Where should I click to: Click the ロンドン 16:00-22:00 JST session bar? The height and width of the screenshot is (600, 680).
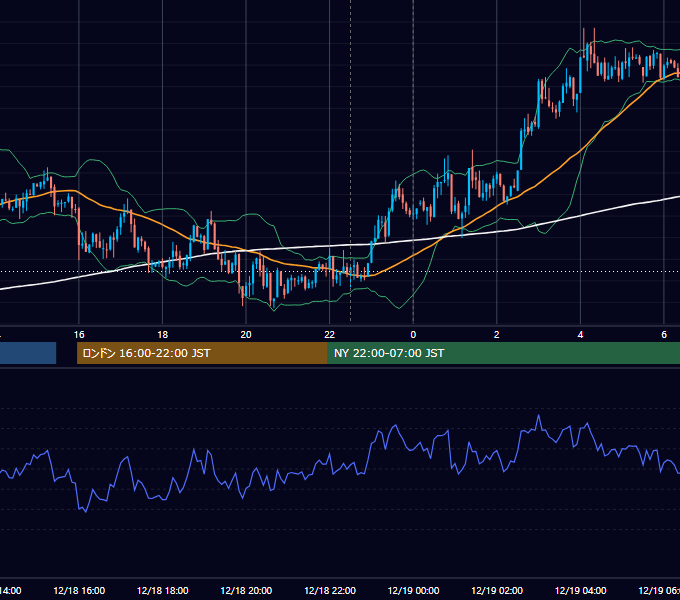202,353
